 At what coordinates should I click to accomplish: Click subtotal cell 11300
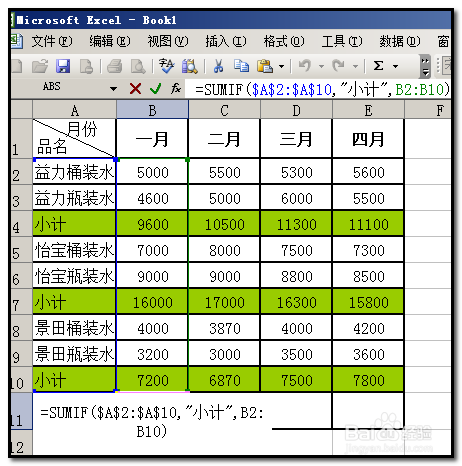click(296, 224)
